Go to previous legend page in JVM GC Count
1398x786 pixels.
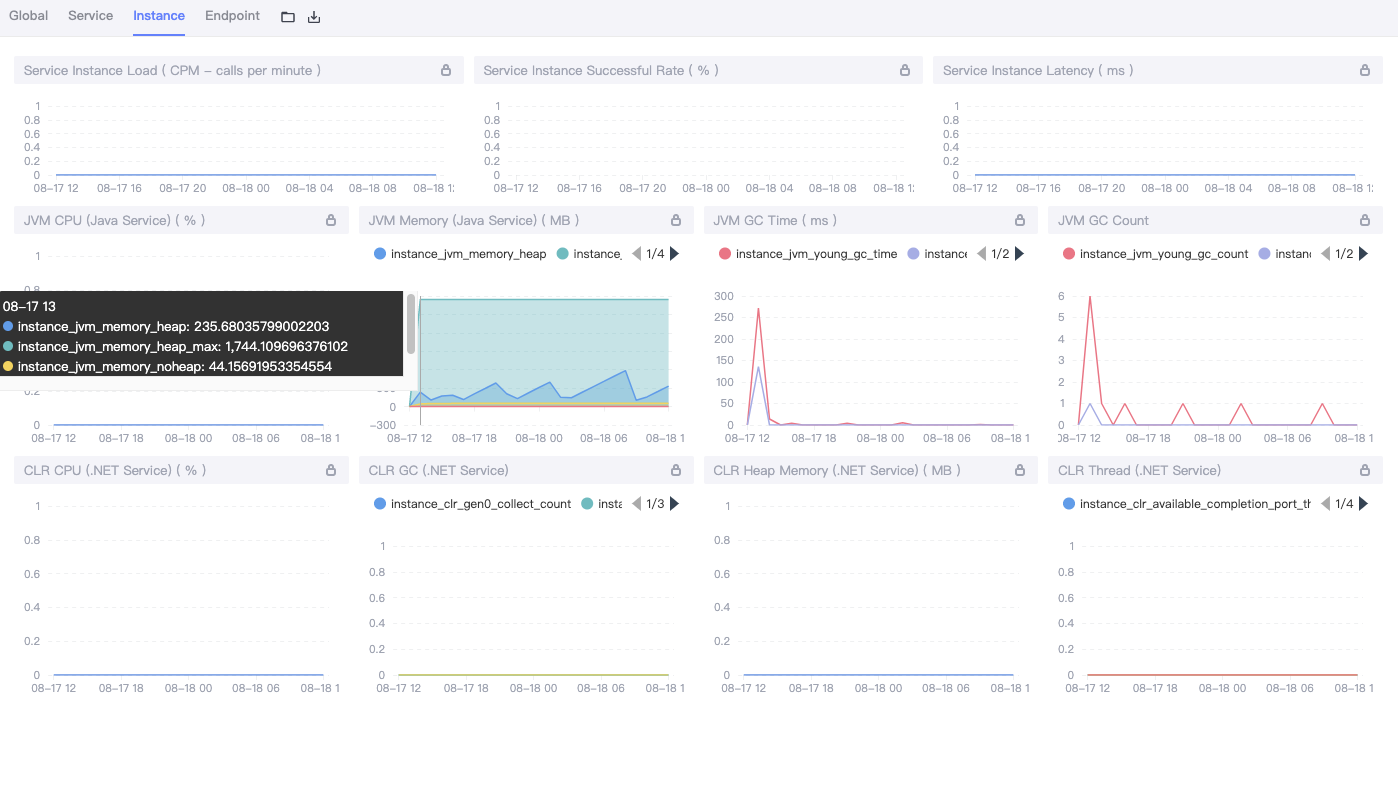pos(1325,254)
